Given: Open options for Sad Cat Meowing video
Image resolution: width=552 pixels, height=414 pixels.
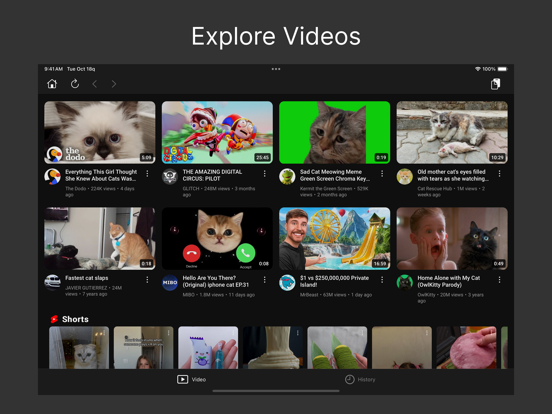Looking at the screenshot, I should pos(382,174).
